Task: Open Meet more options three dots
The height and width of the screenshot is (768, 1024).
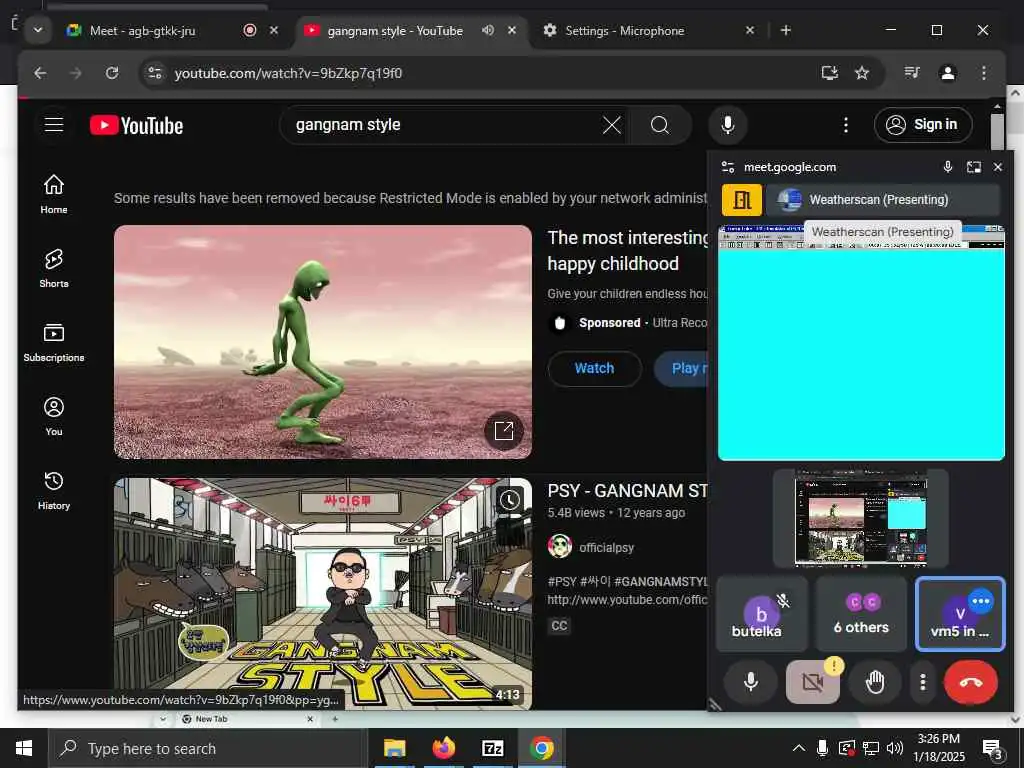Action: click(x=922, y=682)
